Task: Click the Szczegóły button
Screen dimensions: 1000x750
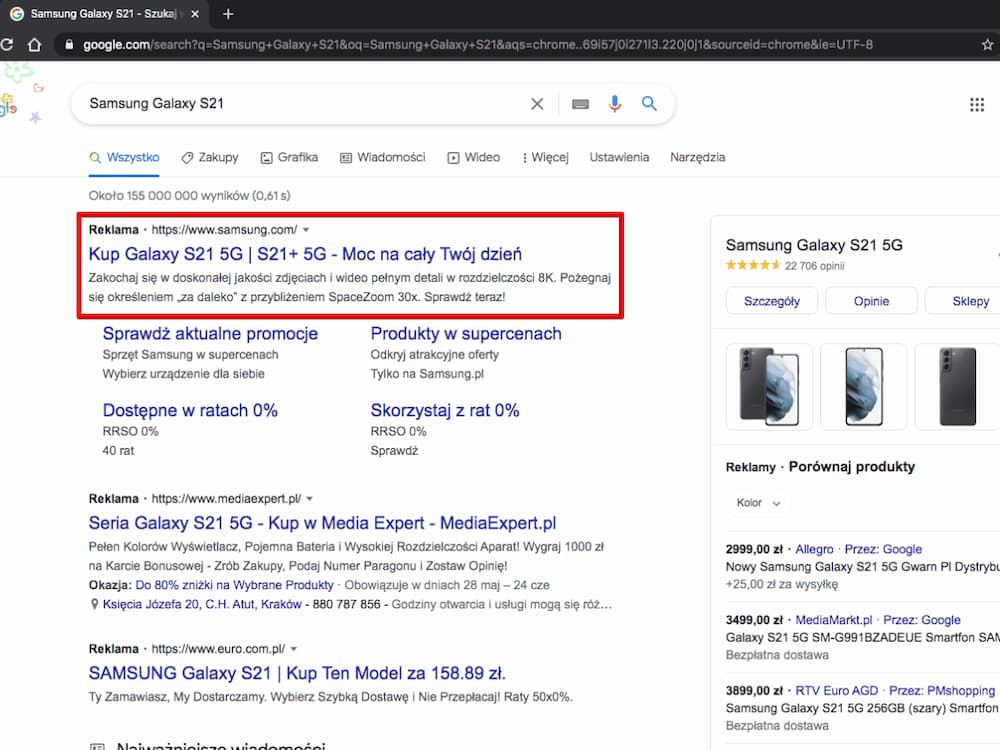Action: (x=772, y=301)
